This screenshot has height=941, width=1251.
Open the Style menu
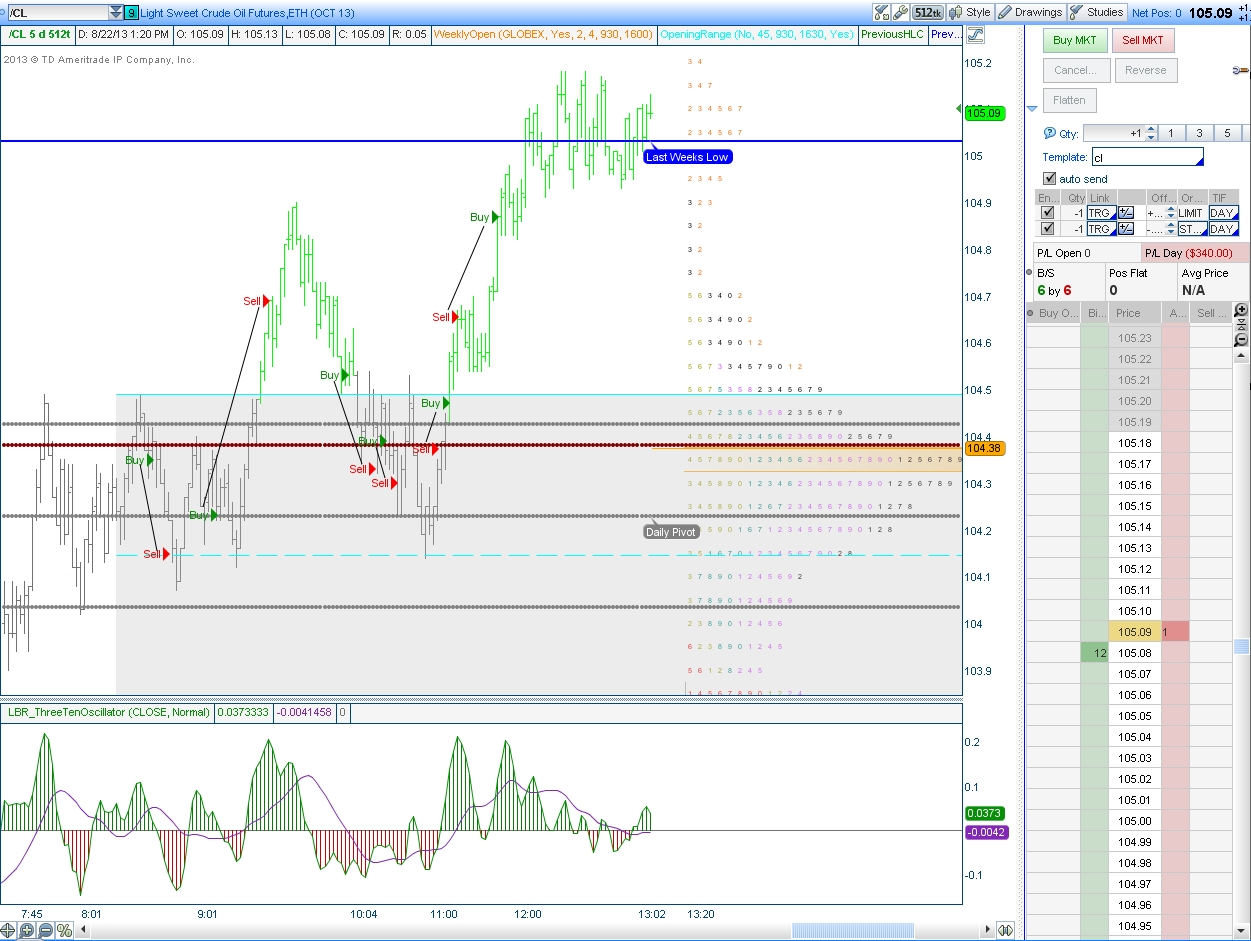[x=971, y=12]
